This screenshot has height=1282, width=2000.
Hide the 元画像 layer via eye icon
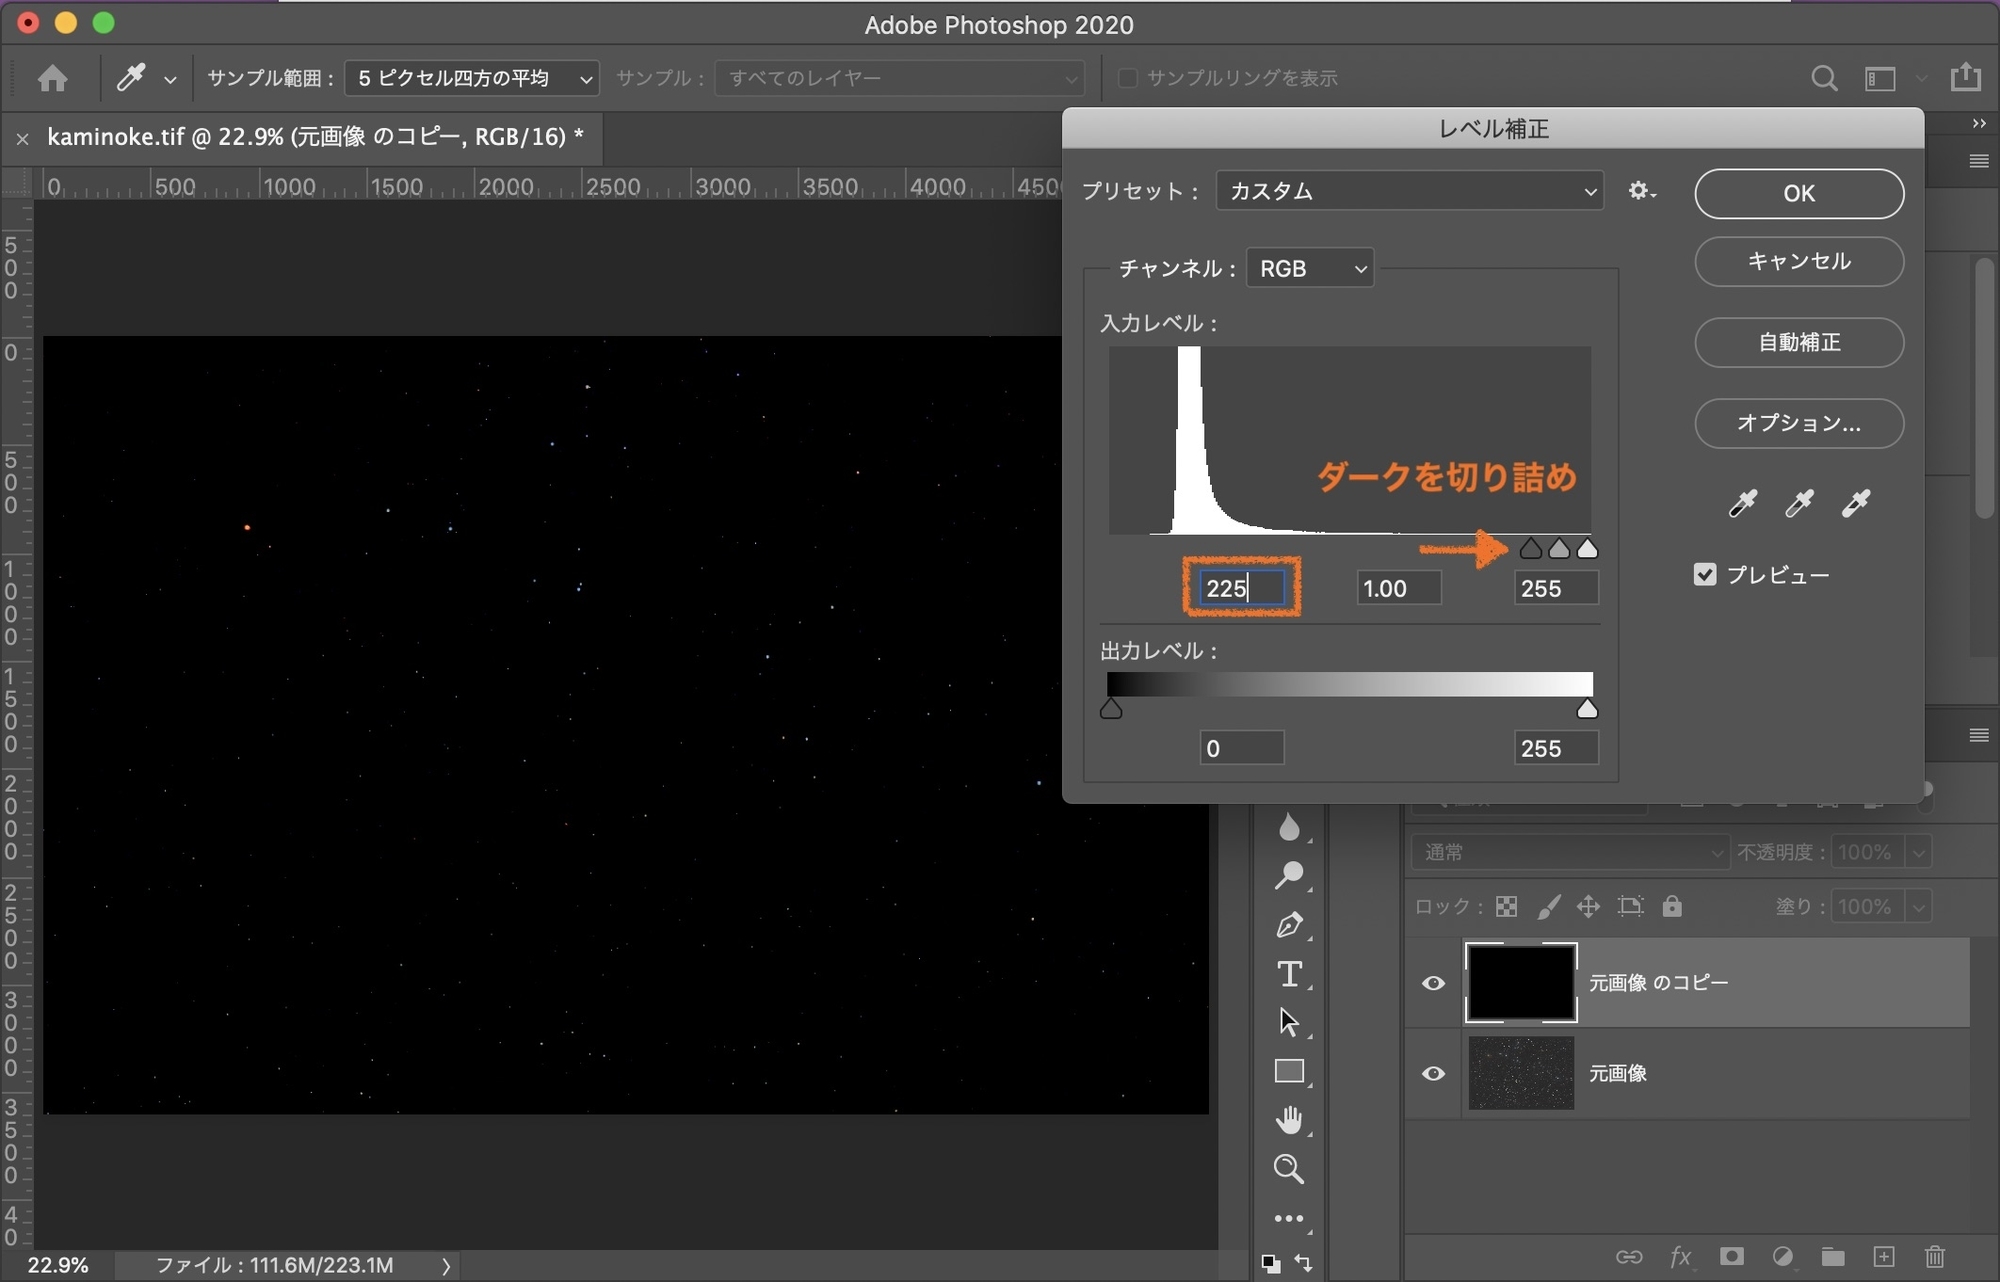pyautogui.click(x=1433, y=1073)
